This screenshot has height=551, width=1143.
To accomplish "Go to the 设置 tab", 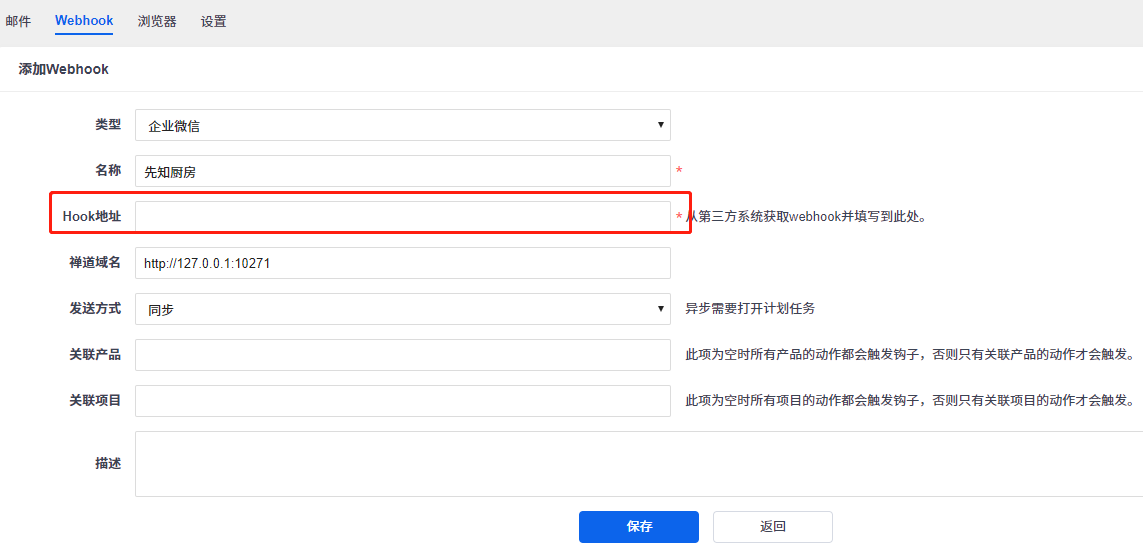I will pyautogui.click(x=213, y=21).
